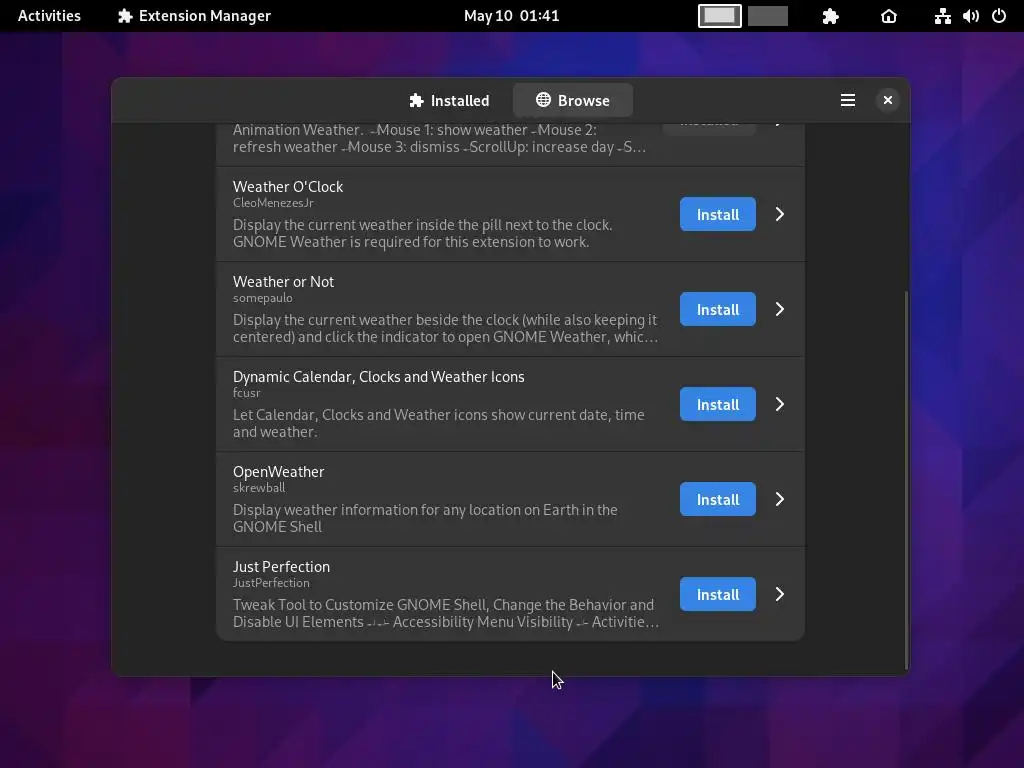Image resolution: width=1024 pixels, height=768 pixels.
Task: Select the 'somepaulo' author text
Action: click(x=263, y=298)
